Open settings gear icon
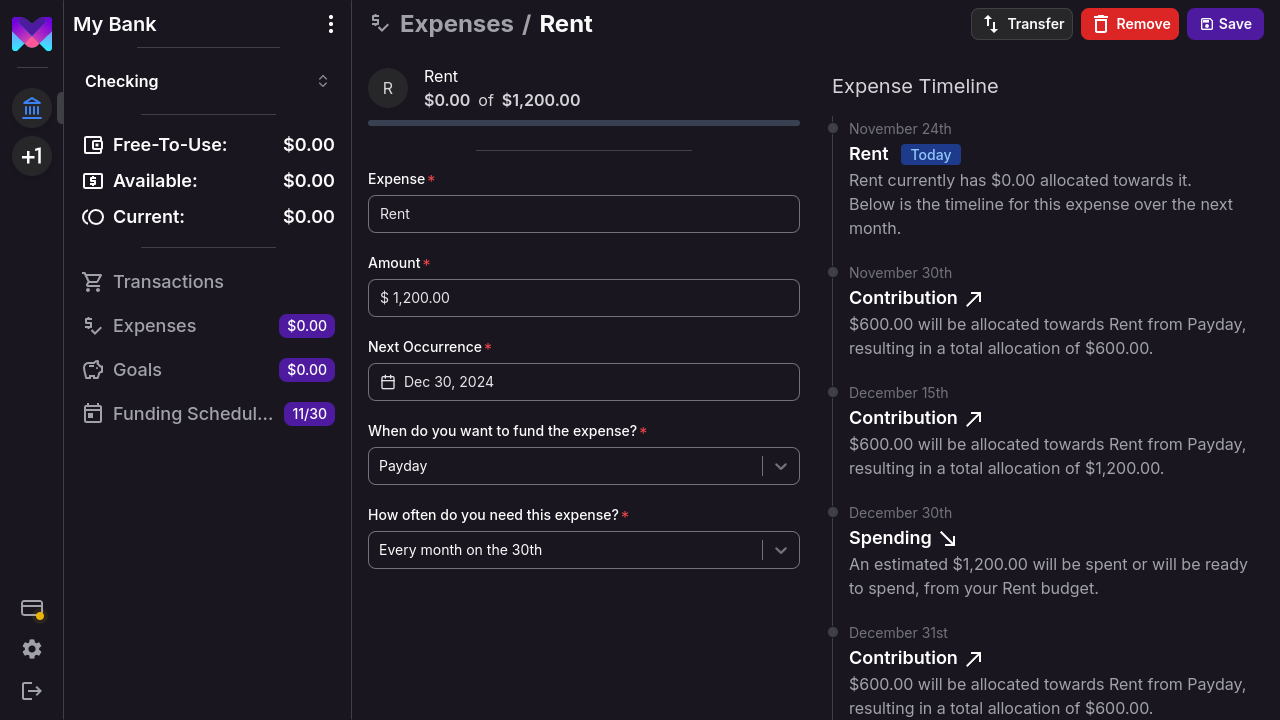Screen dimensions: 1280x720 pyautogui.click(x=32, y=649)
